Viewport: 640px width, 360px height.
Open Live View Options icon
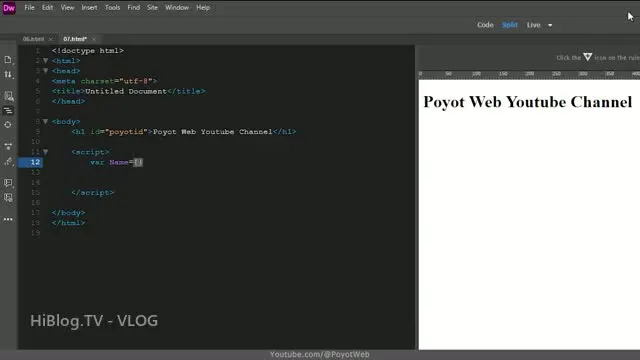(x=8, y=96)
